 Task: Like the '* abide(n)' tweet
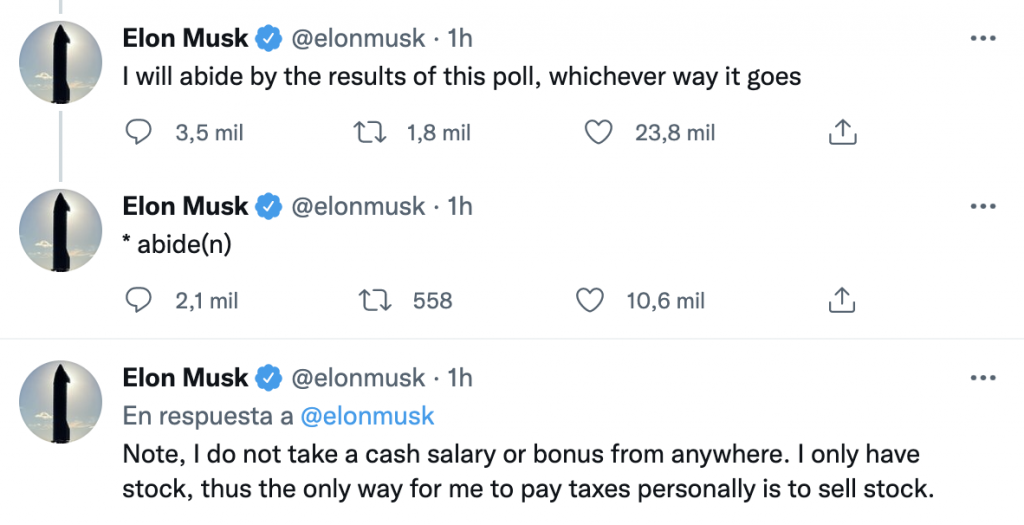point(592,300)
